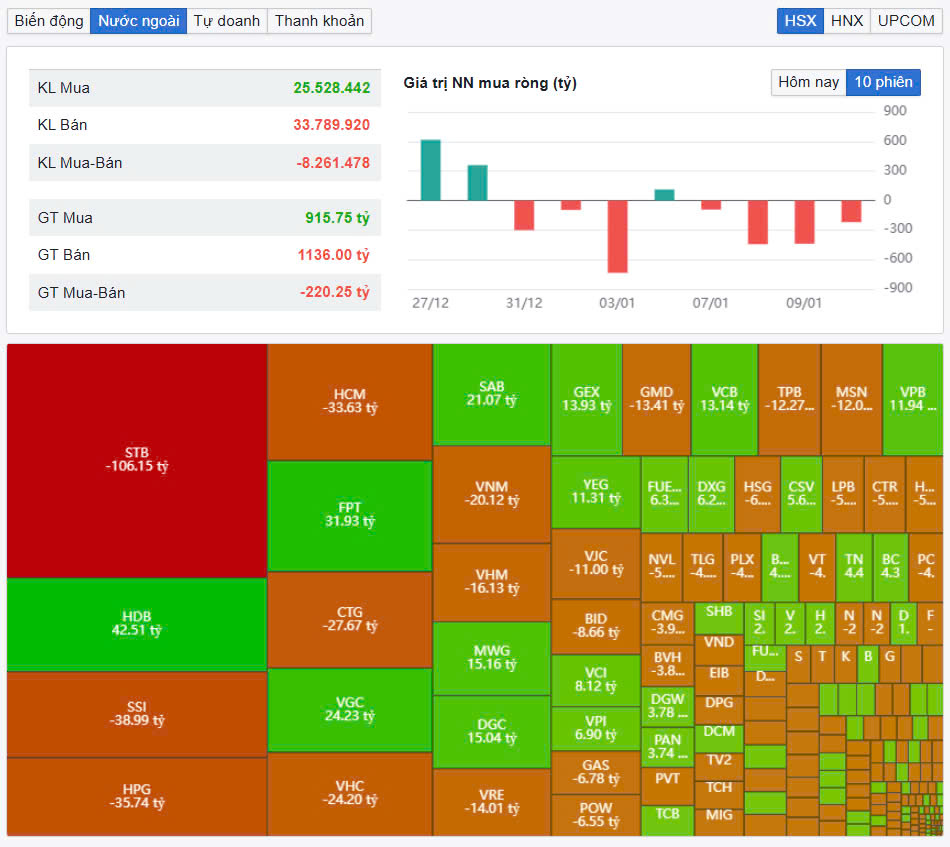The height and width of the screenshot is (847, 950).
Task: Click the VHM -16.13 tỷ tile
Action: (x=491, y=582)
